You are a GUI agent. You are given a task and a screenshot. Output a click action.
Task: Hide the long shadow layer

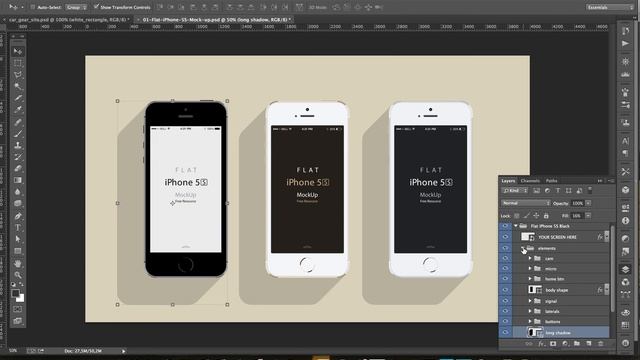tap(505, 333)
